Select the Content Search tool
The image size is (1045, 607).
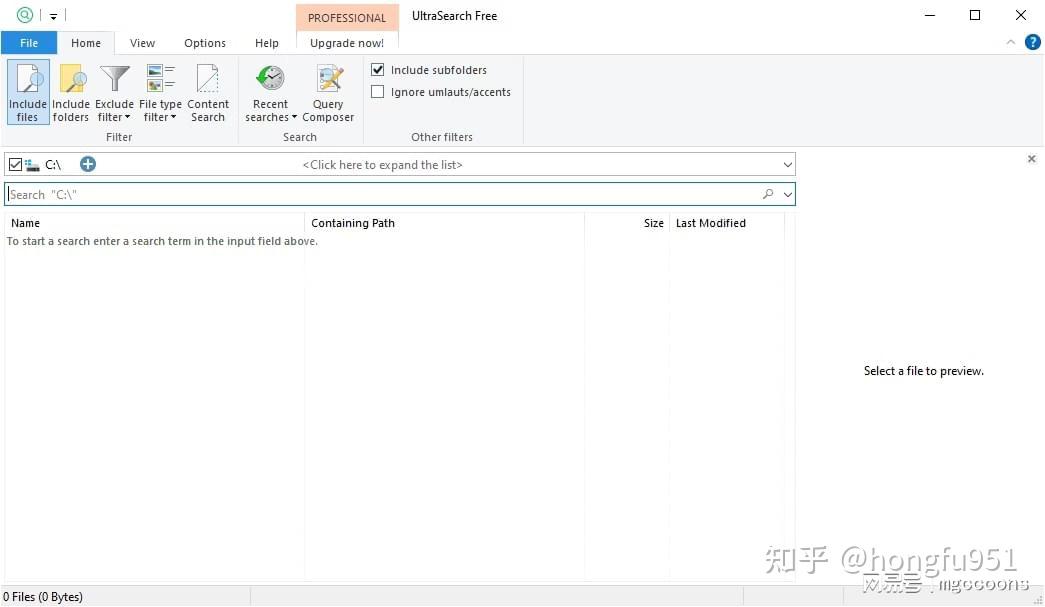208,92
